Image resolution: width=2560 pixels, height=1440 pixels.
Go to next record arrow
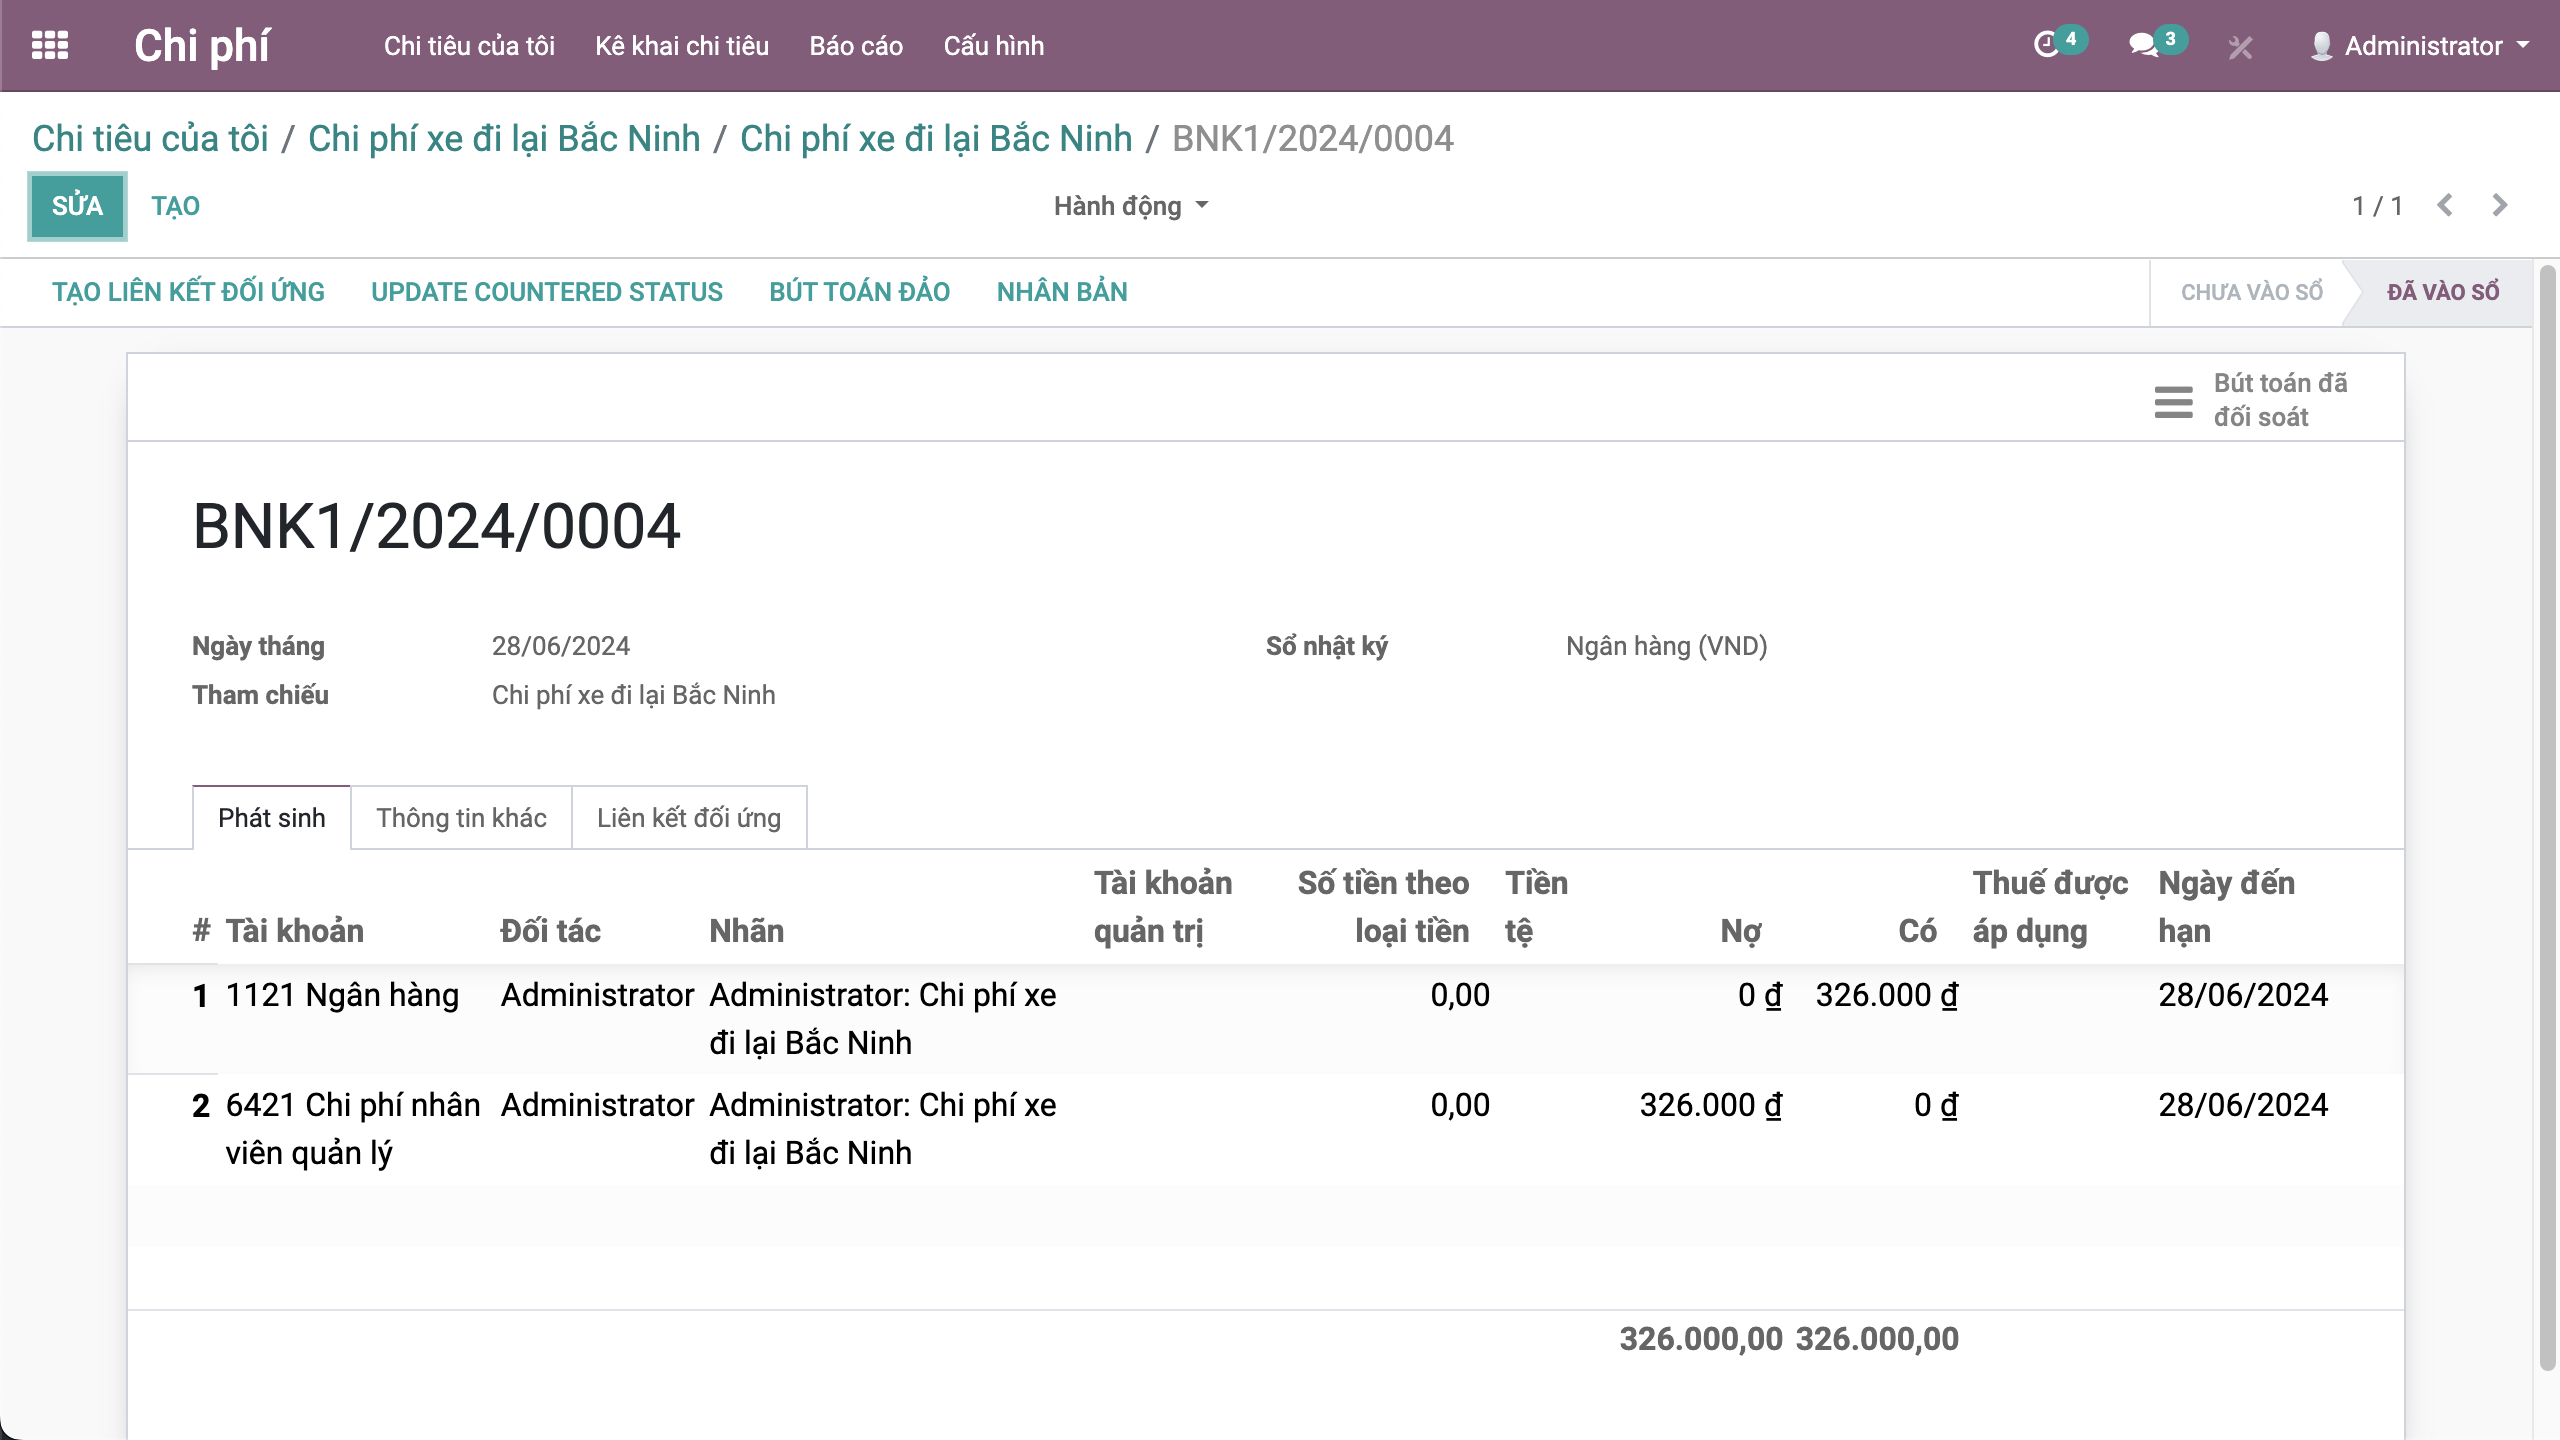click(2500, 206)
